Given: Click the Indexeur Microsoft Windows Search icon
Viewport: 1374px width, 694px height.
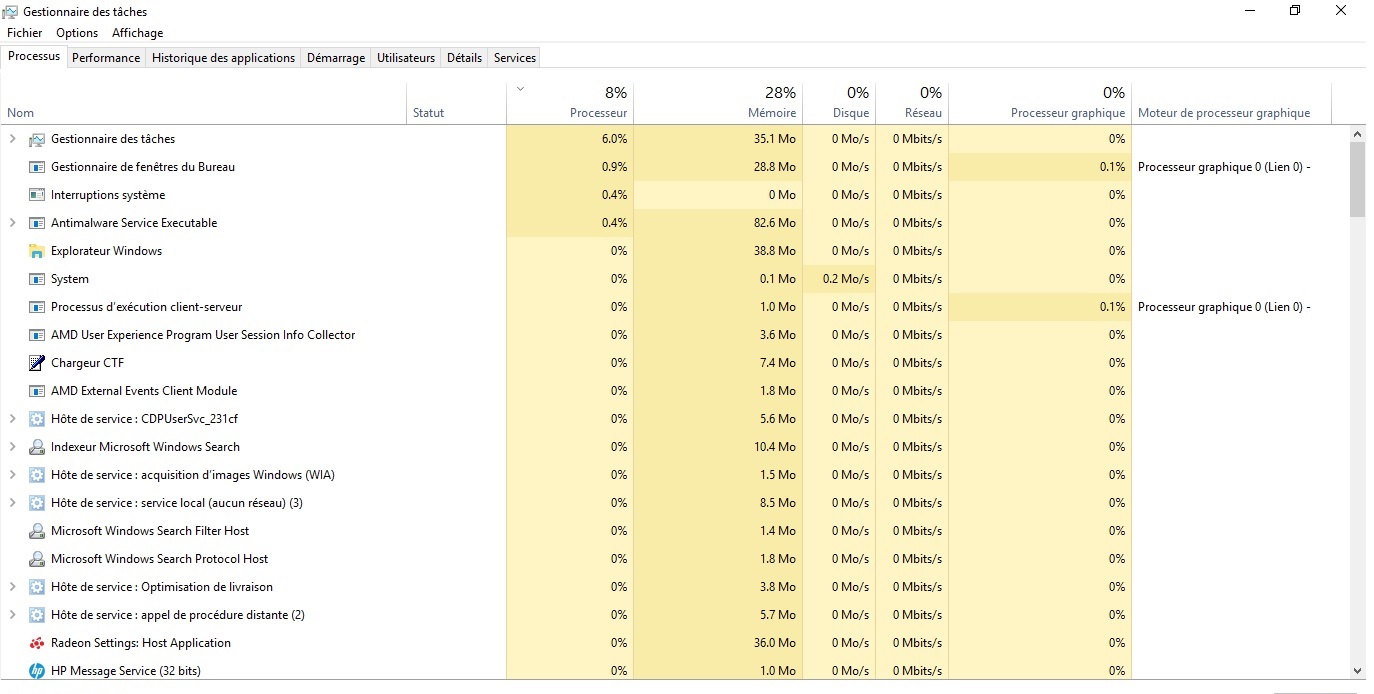Looking at the screenshot, I should point(37,447).
